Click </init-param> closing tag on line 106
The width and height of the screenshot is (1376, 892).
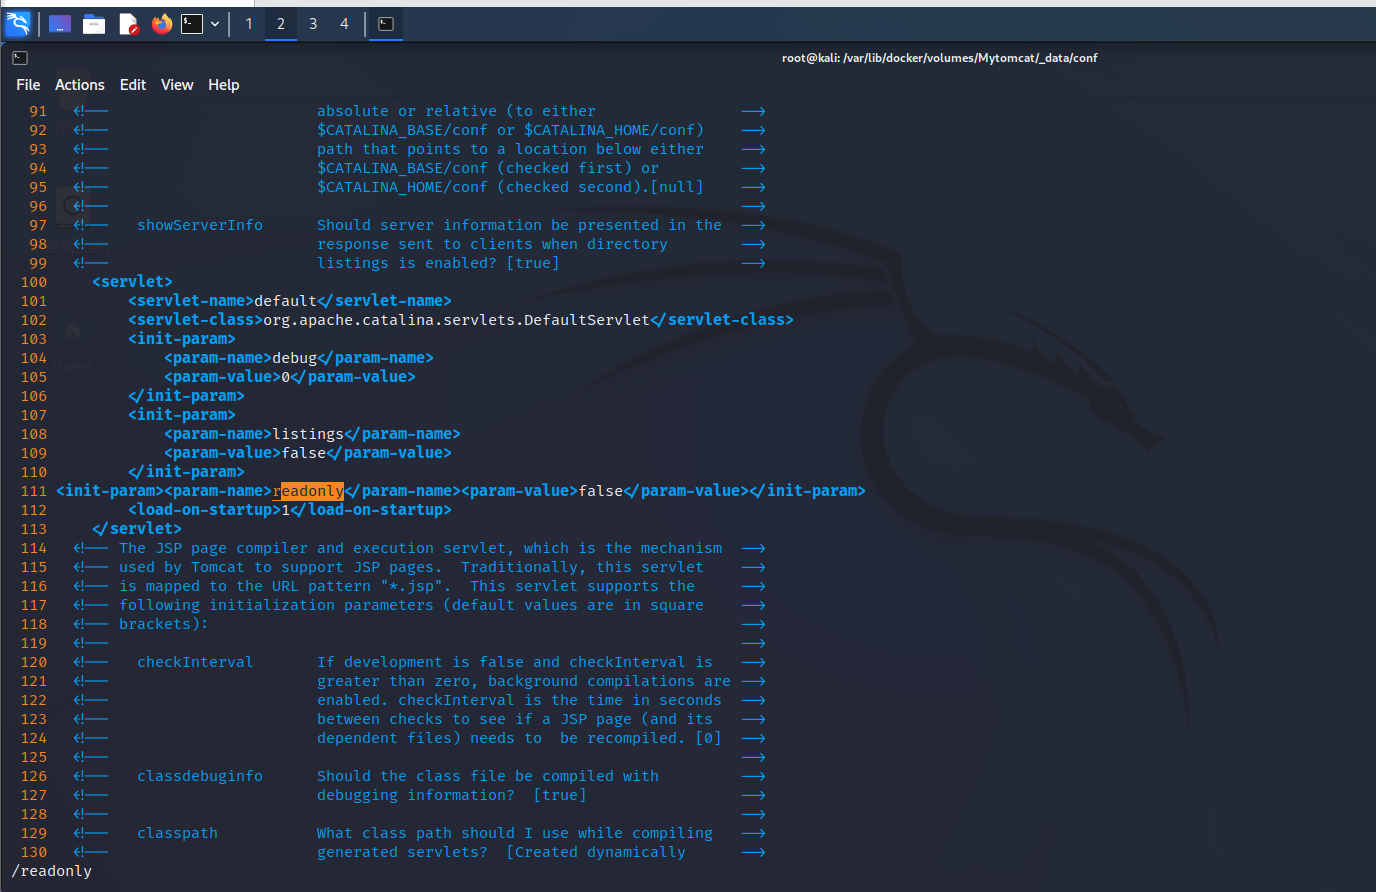pos(186,396)
